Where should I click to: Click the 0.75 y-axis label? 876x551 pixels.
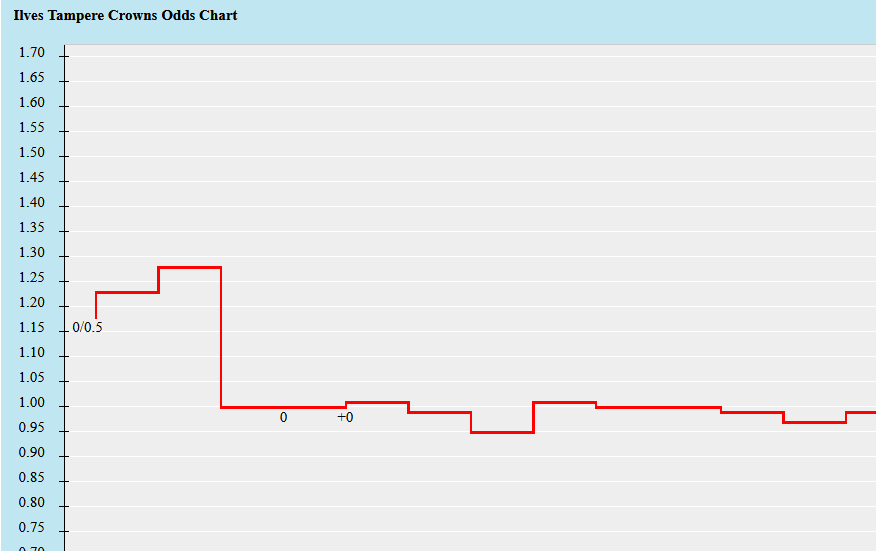(31, 528)
